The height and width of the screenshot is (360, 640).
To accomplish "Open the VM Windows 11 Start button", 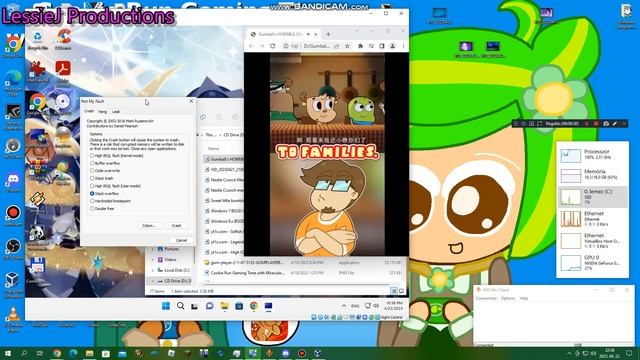I will pyautogui.click(x=166, y=306).
